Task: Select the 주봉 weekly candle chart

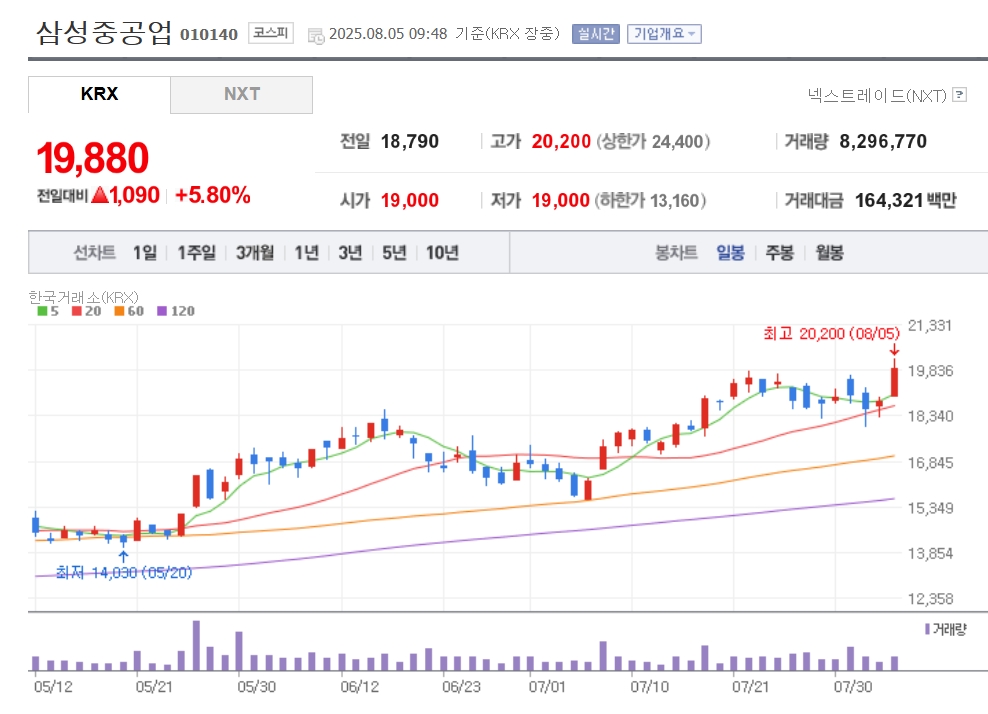Action: (x=779, y=253)
